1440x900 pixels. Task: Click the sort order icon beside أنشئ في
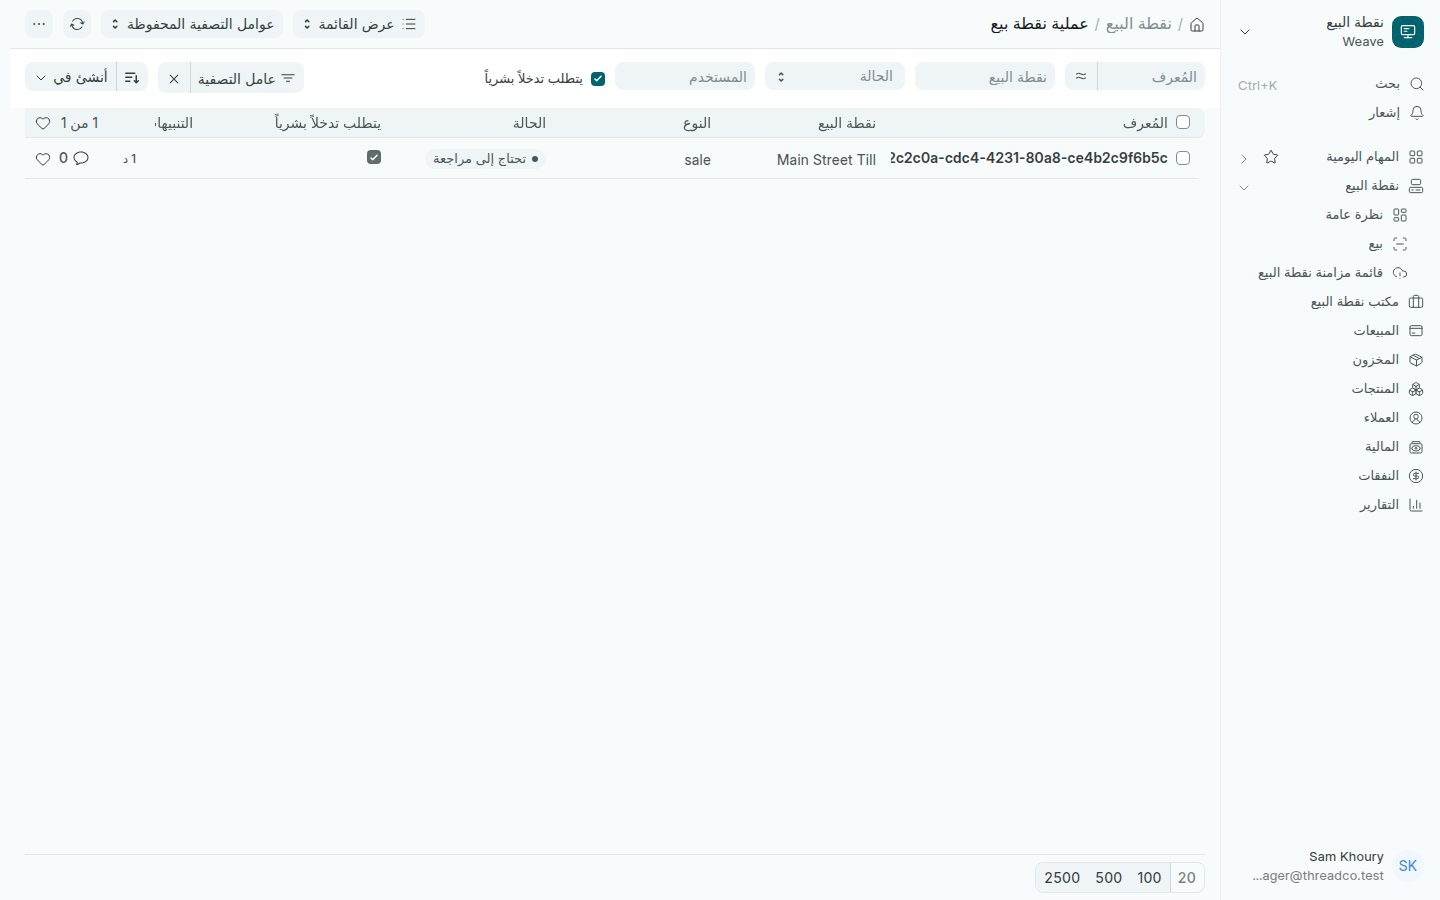click(x=132, y=77)
